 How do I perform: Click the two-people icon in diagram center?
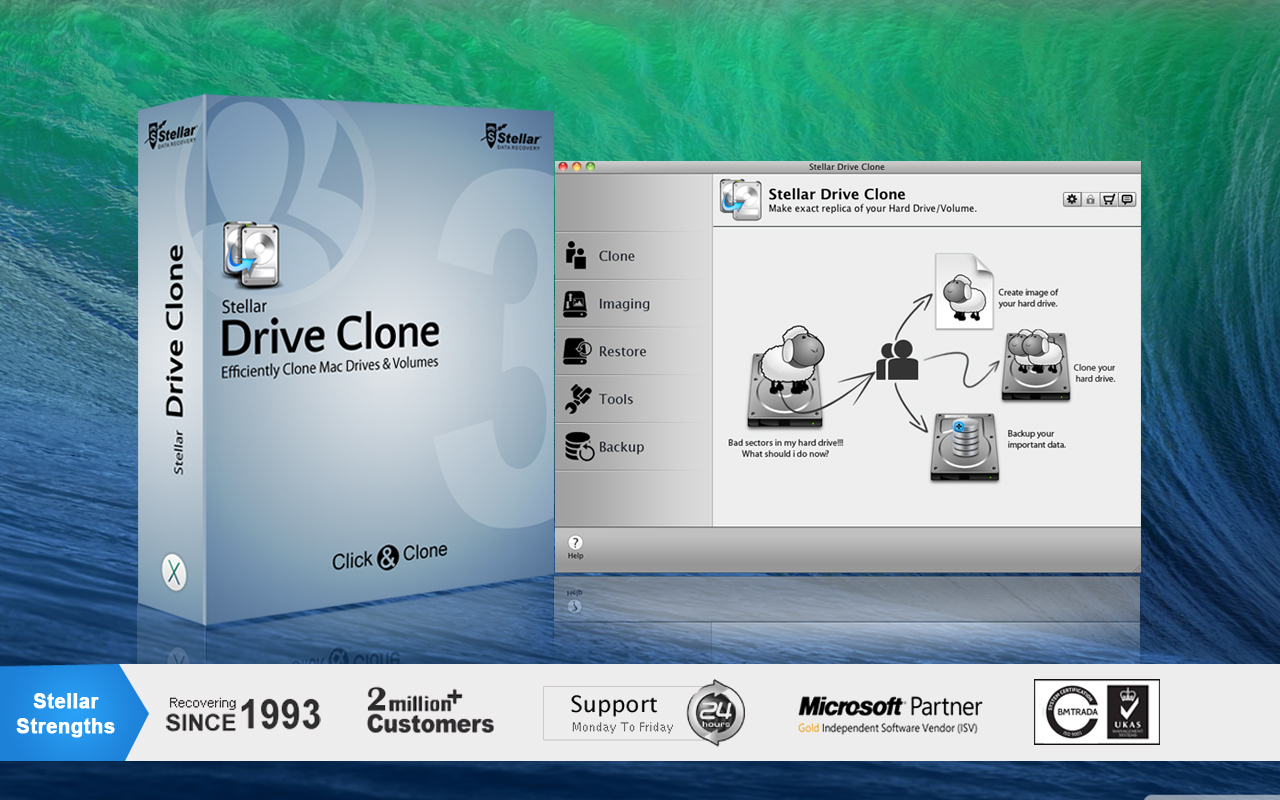pos(897,360)
